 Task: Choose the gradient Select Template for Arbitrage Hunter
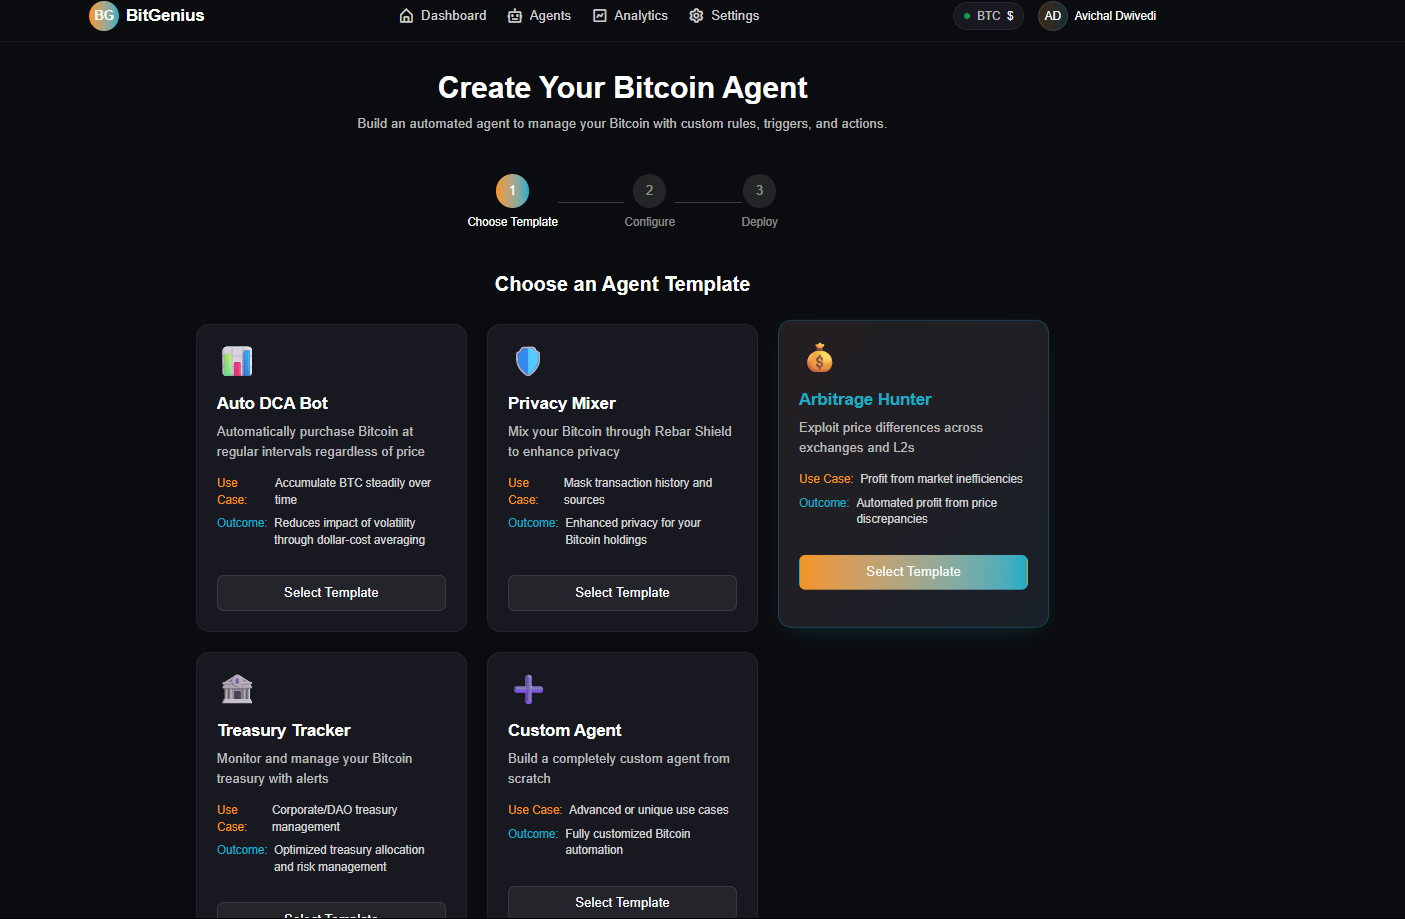point(913,572)
